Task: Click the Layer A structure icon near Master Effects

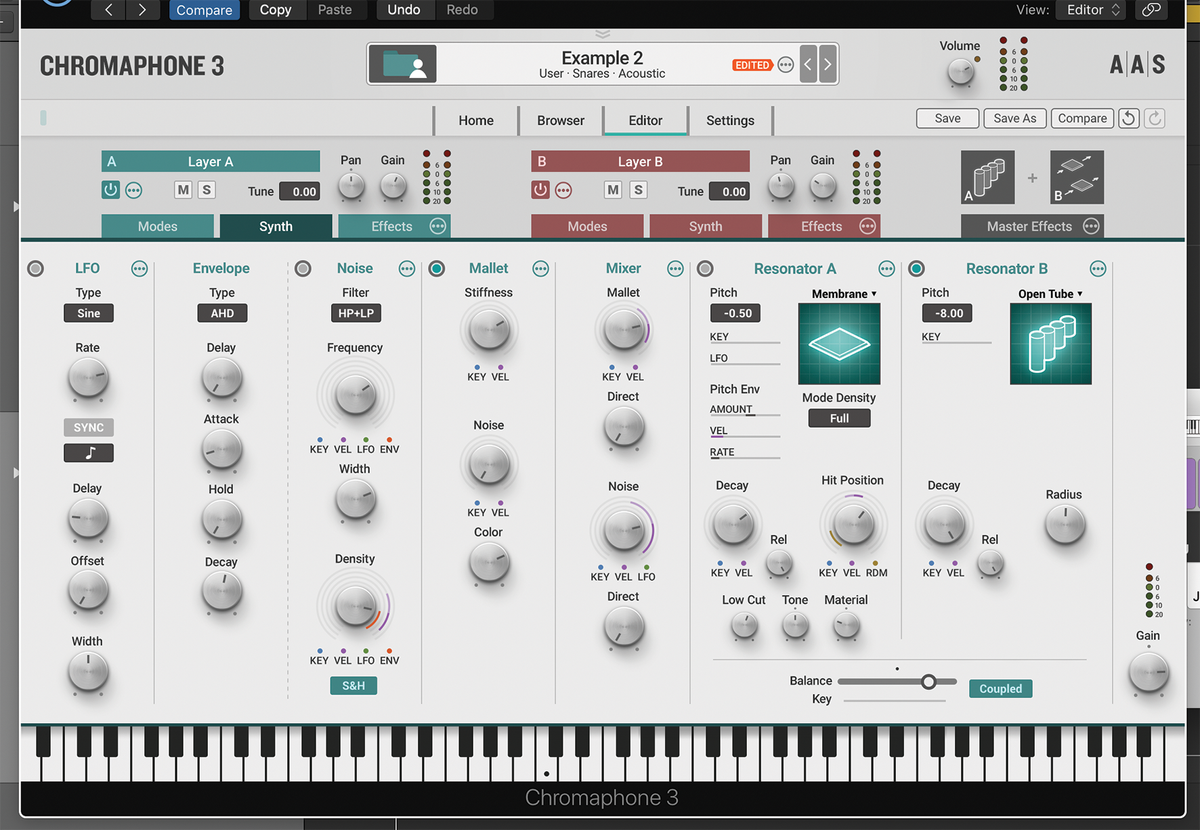Action: click(x=987, y=177)
